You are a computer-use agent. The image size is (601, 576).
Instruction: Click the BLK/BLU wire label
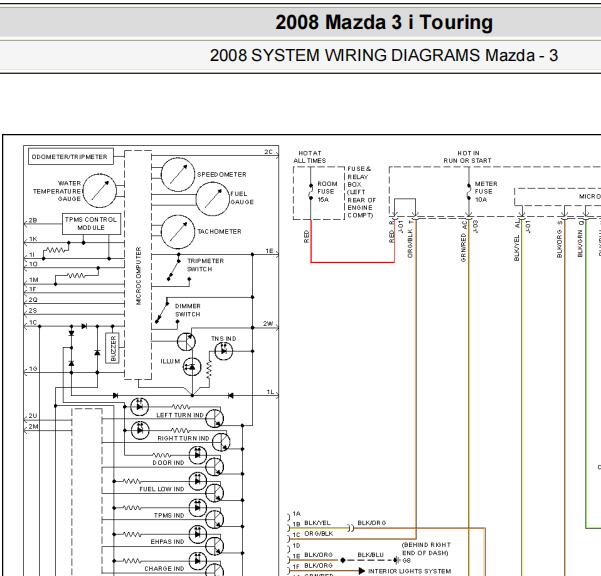(x=370, y=555)
